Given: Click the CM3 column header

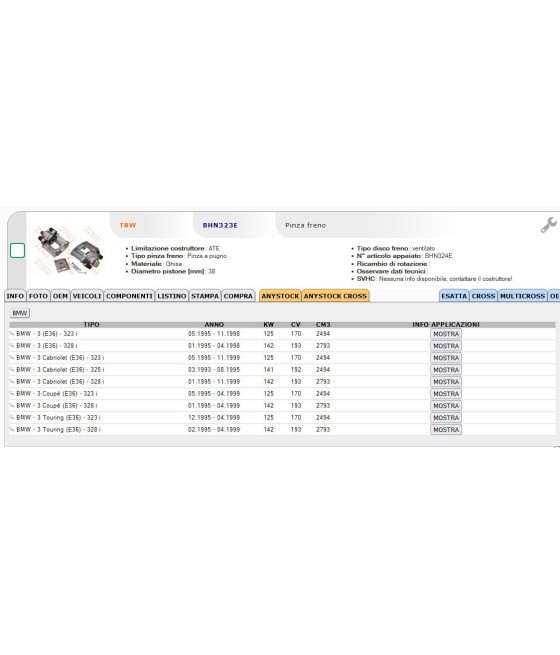Looking at the screenshot, I should click(323, 325).
